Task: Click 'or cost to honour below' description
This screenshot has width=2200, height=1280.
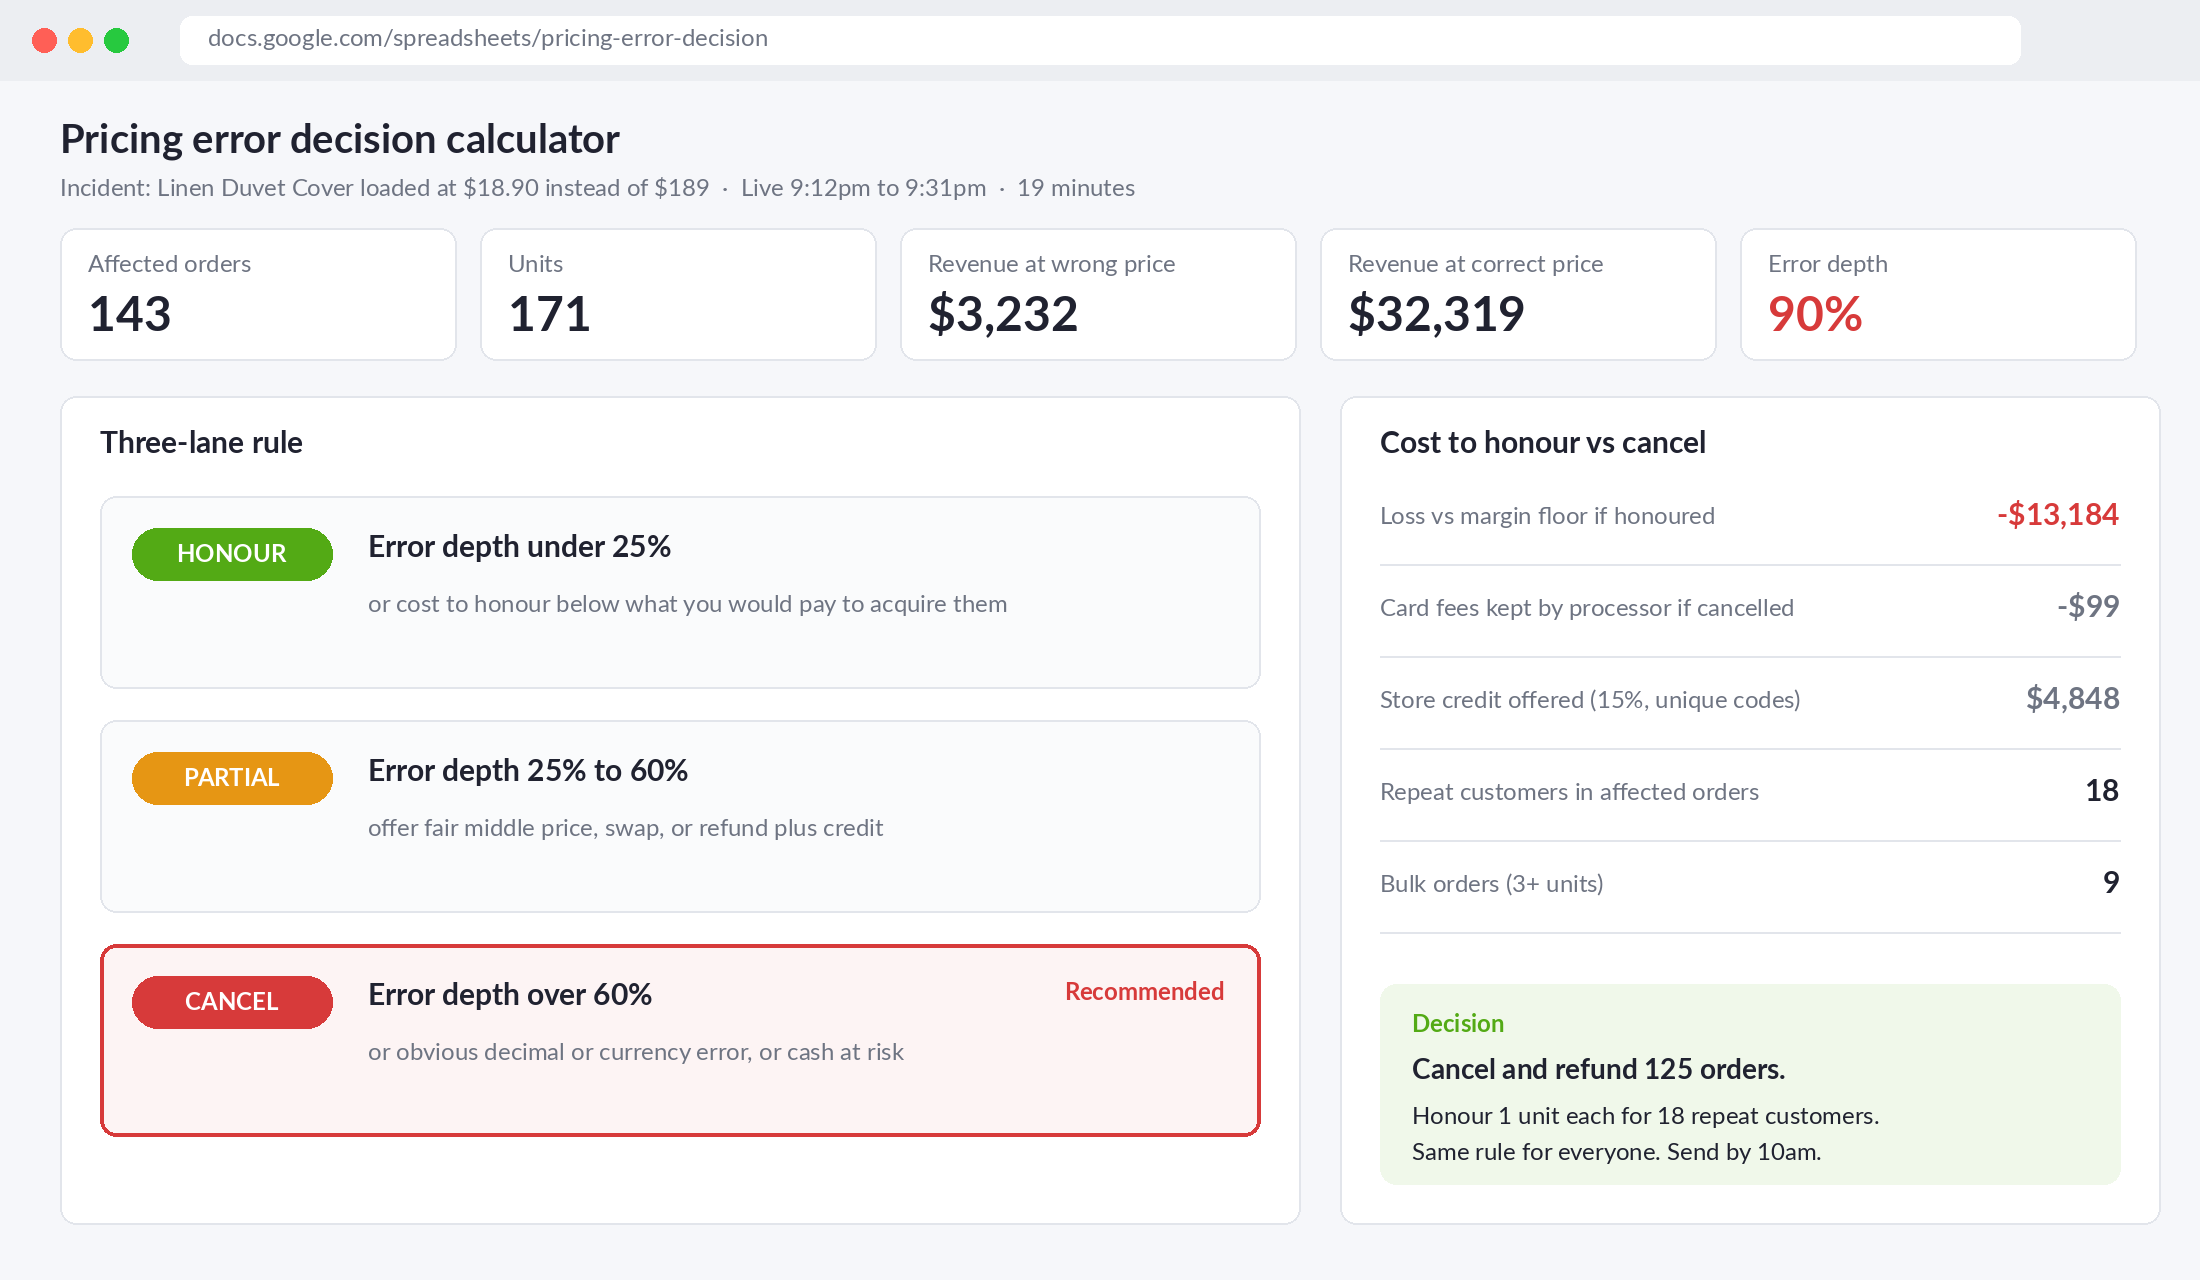Action: pyautogui.click(x=687, y=604)
